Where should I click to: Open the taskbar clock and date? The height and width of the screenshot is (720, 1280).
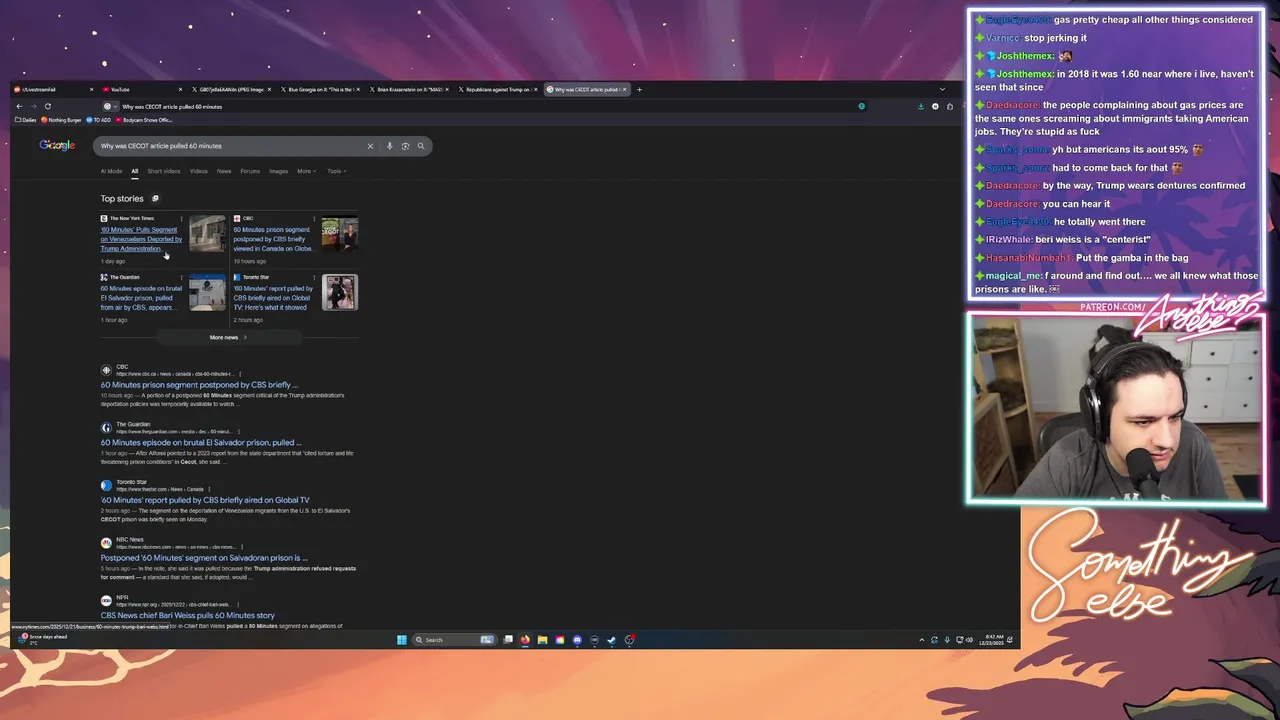991,640
